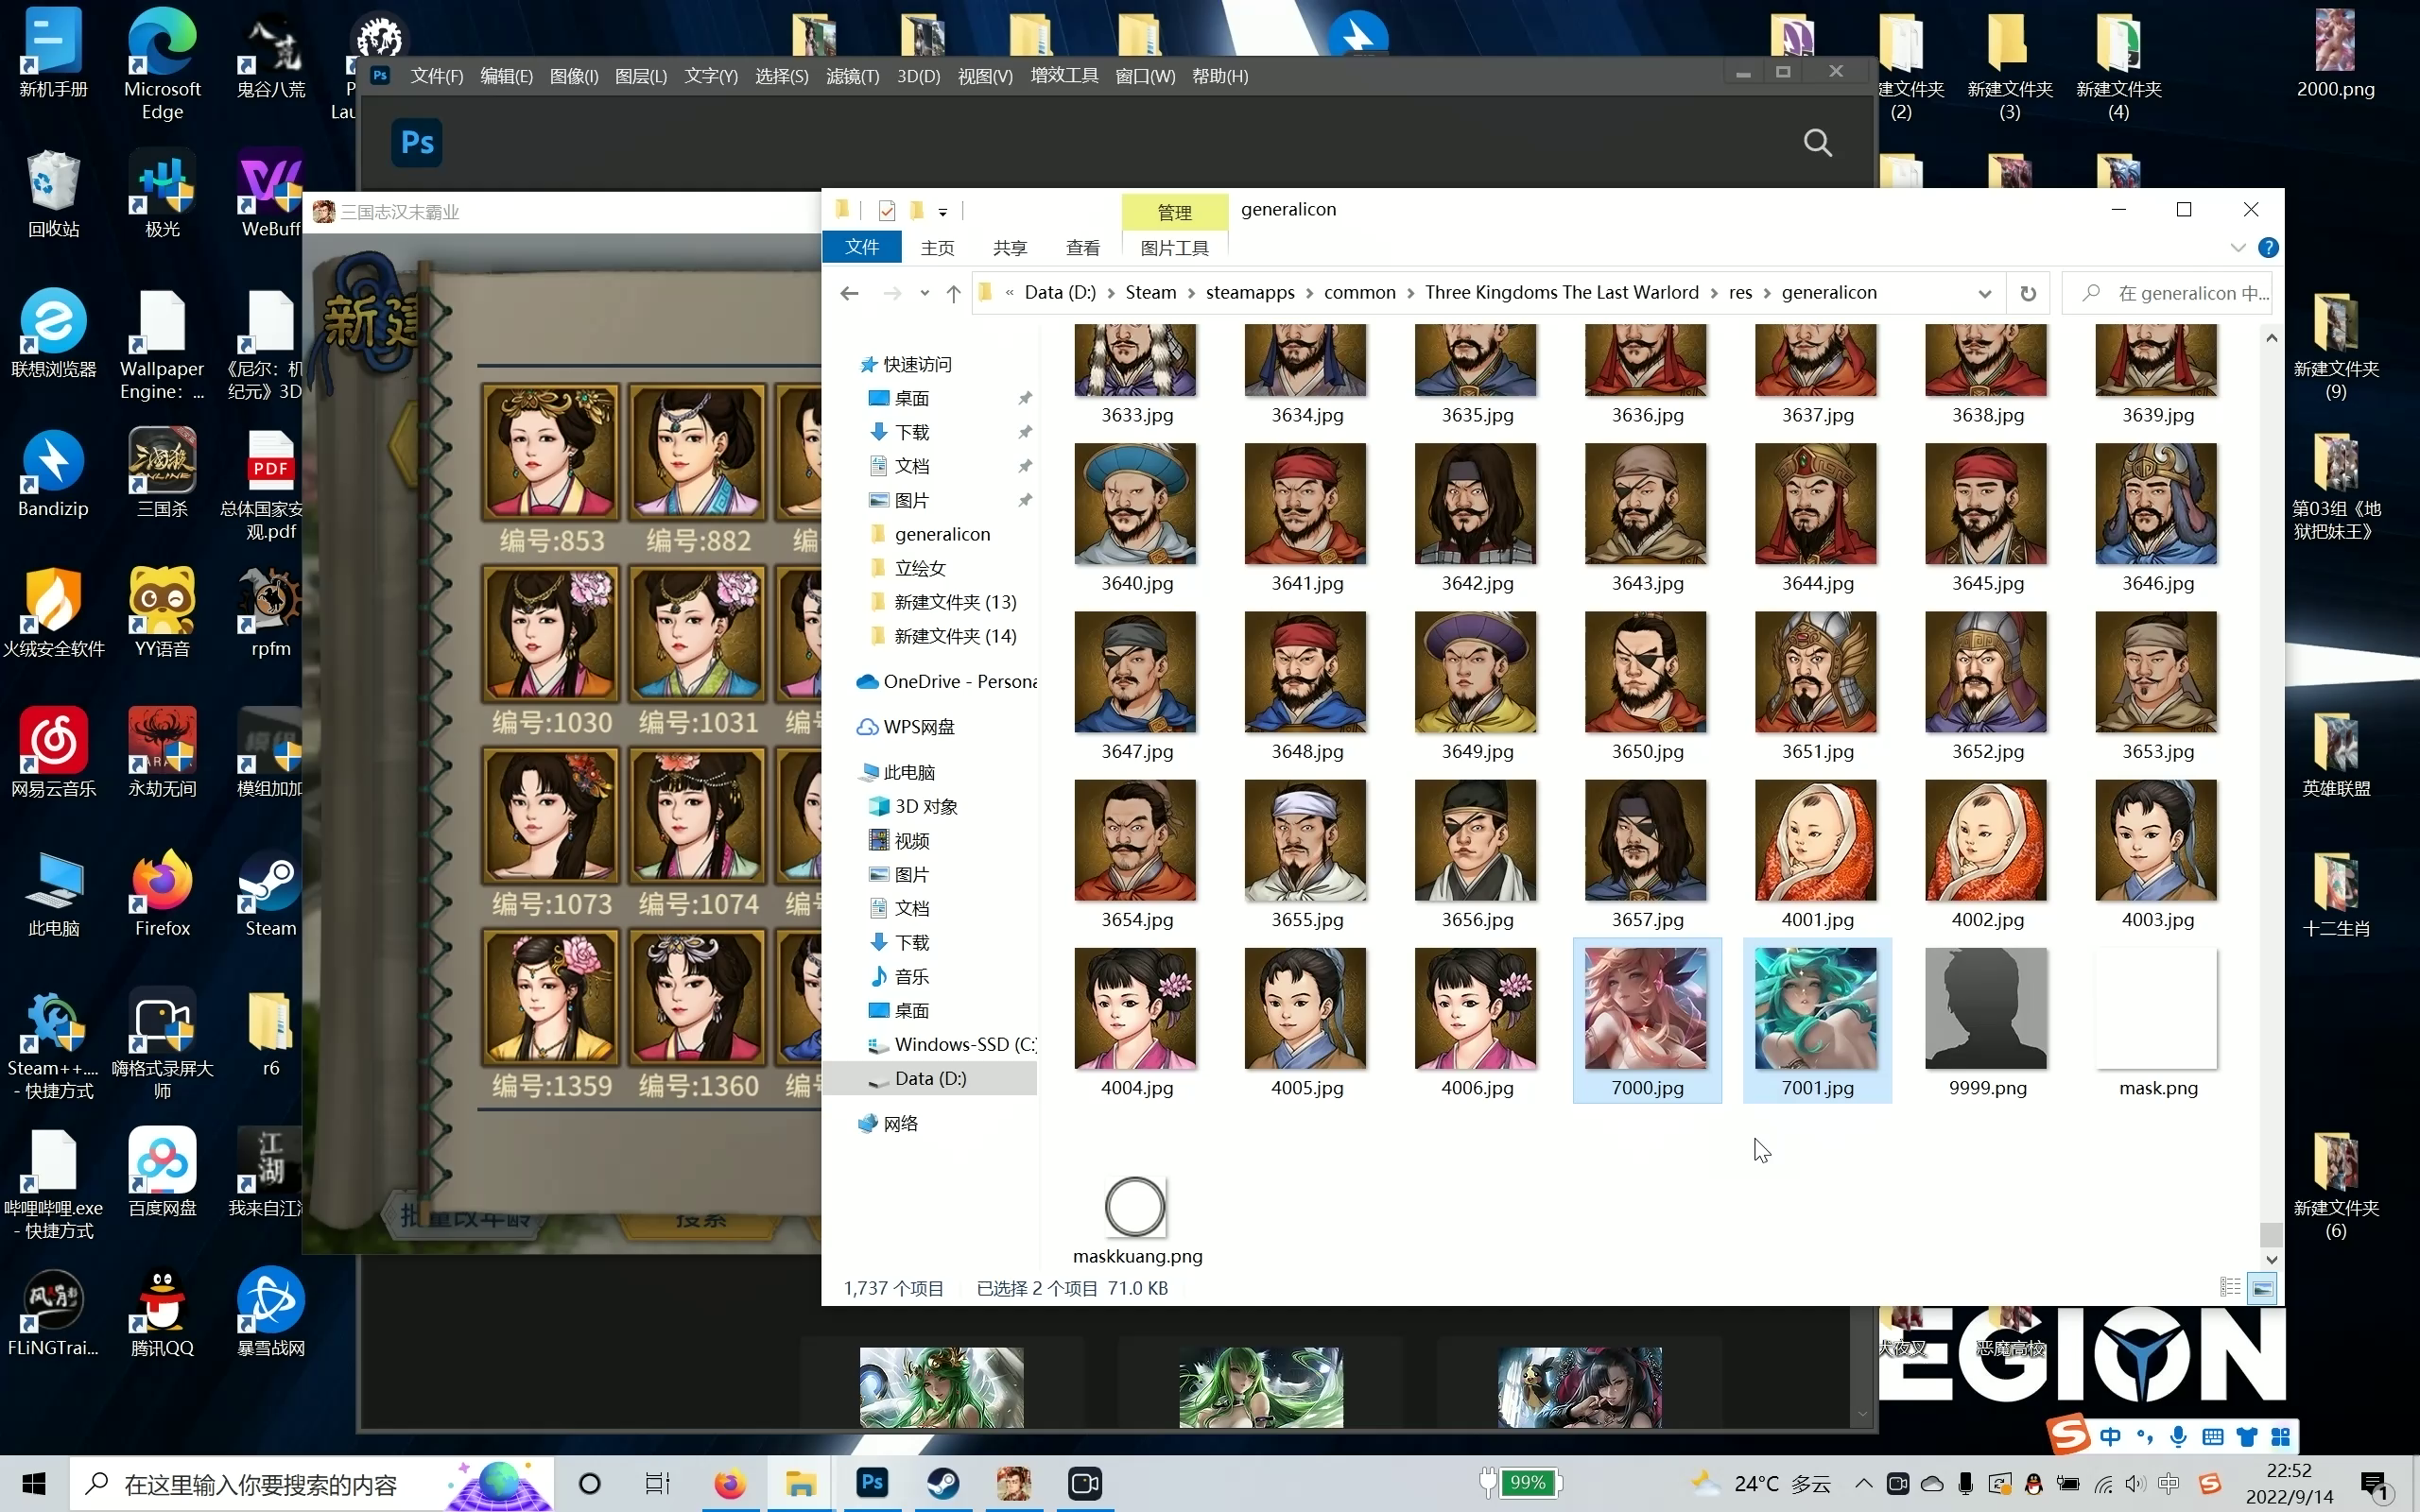Open the 网易云音乐 desktop shortcut

54,754
